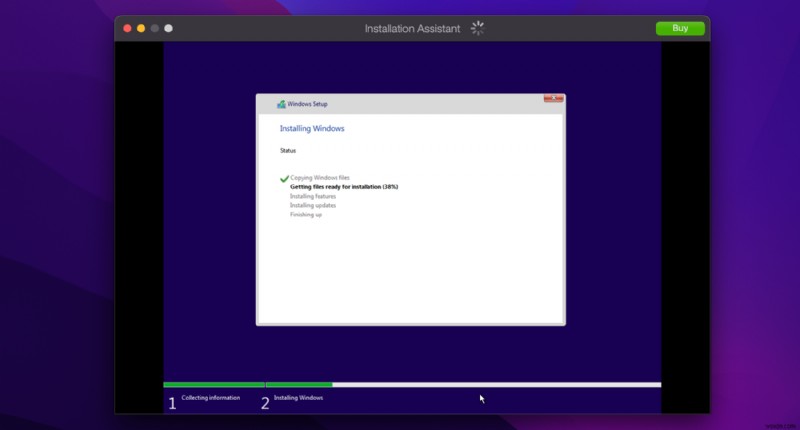Select the Finishing up step
Screen dimensions: 800x430
306,215
